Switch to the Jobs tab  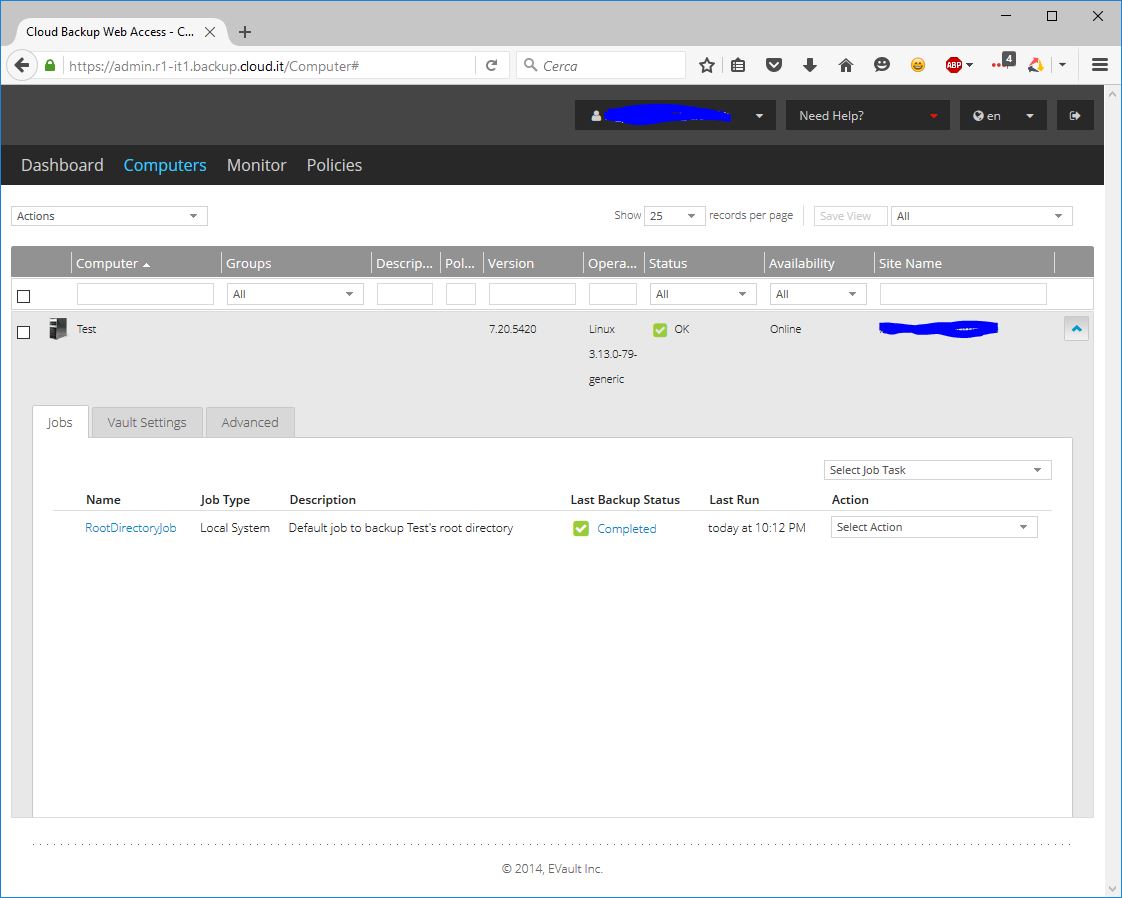[60, 422]
